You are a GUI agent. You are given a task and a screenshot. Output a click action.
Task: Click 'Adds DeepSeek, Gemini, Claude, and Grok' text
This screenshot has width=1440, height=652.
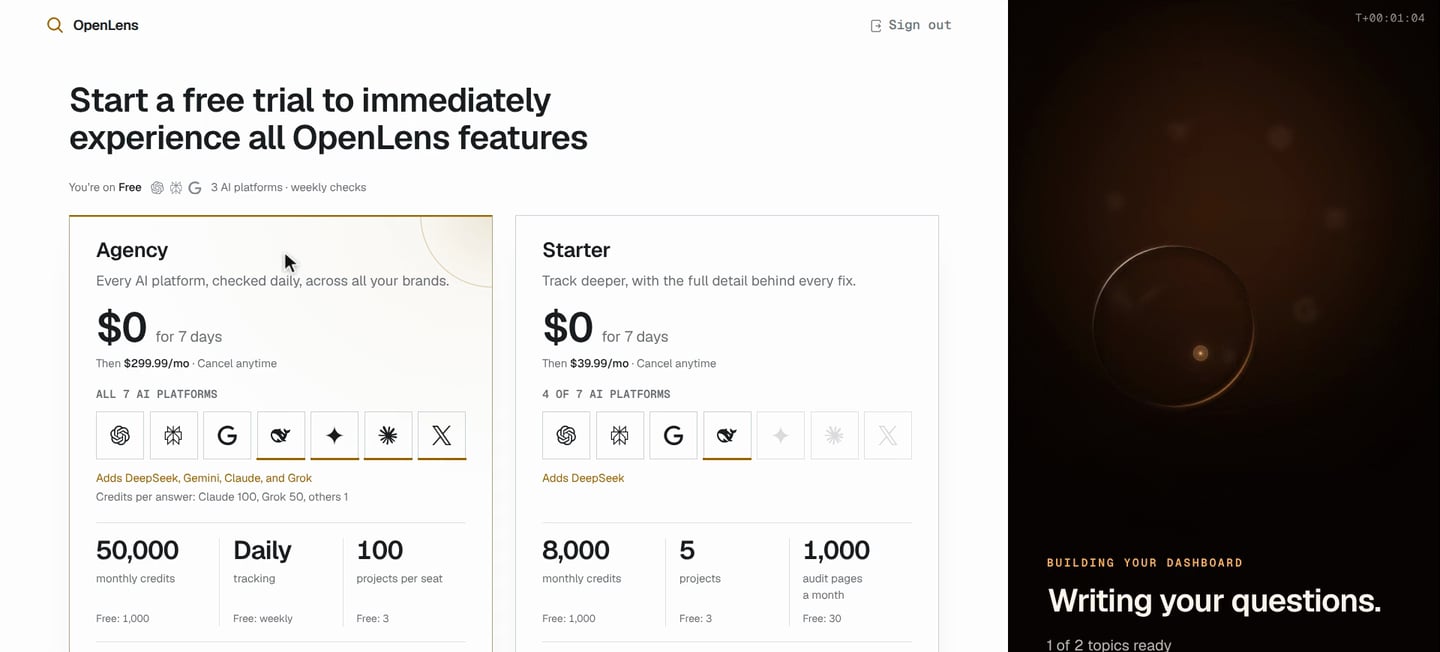point(204,478)
